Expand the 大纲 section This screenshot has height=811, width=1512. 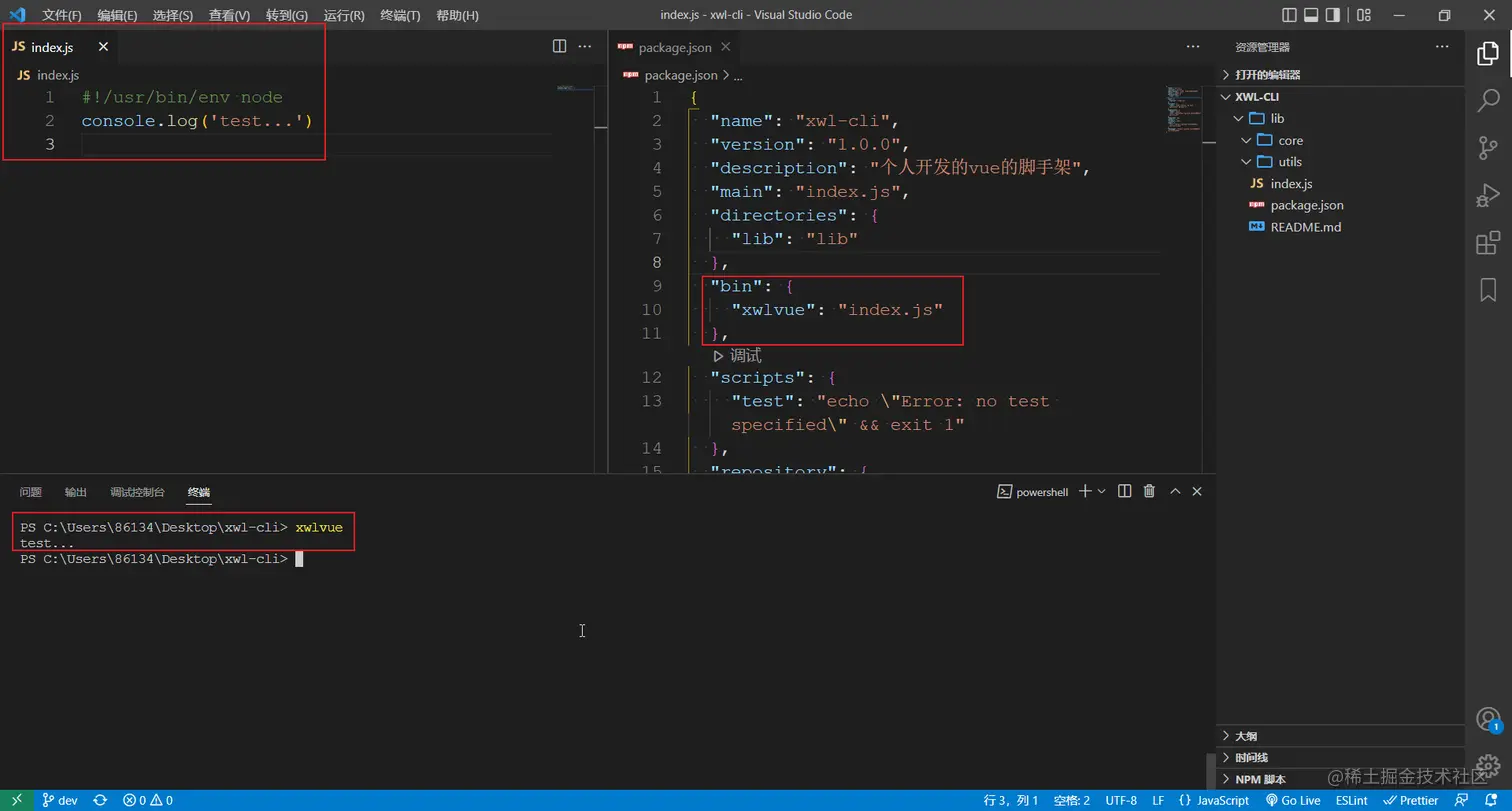1340,736
